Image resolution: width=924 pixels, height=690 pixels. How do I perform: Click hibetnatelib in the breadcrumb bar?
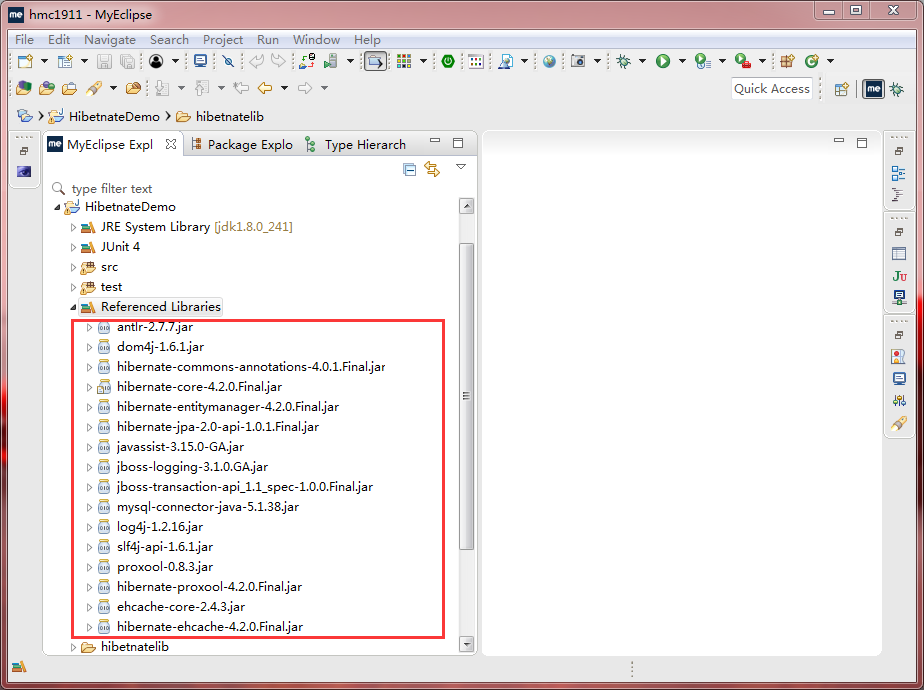pos(229,117)
